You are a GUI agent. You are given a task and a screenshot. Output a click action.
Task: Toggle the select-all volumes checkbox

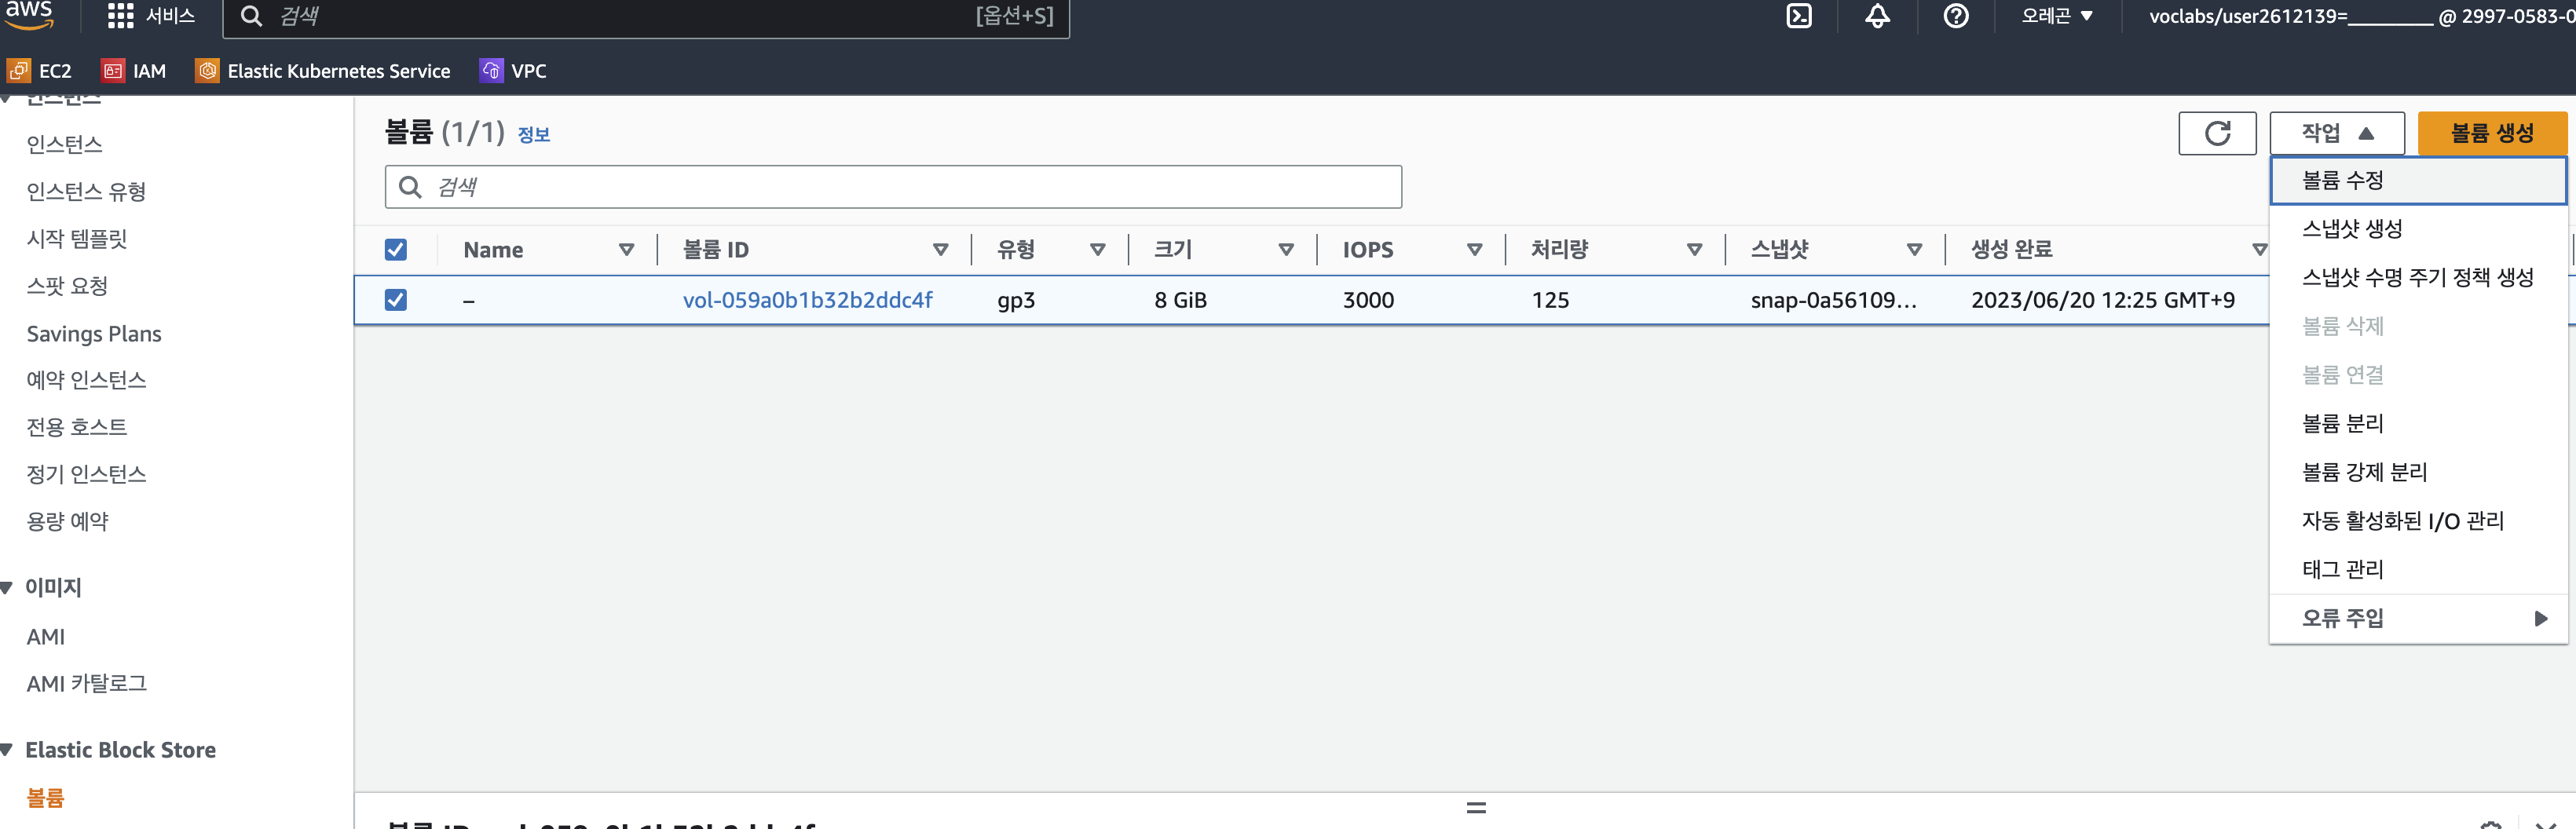[396, 250]
